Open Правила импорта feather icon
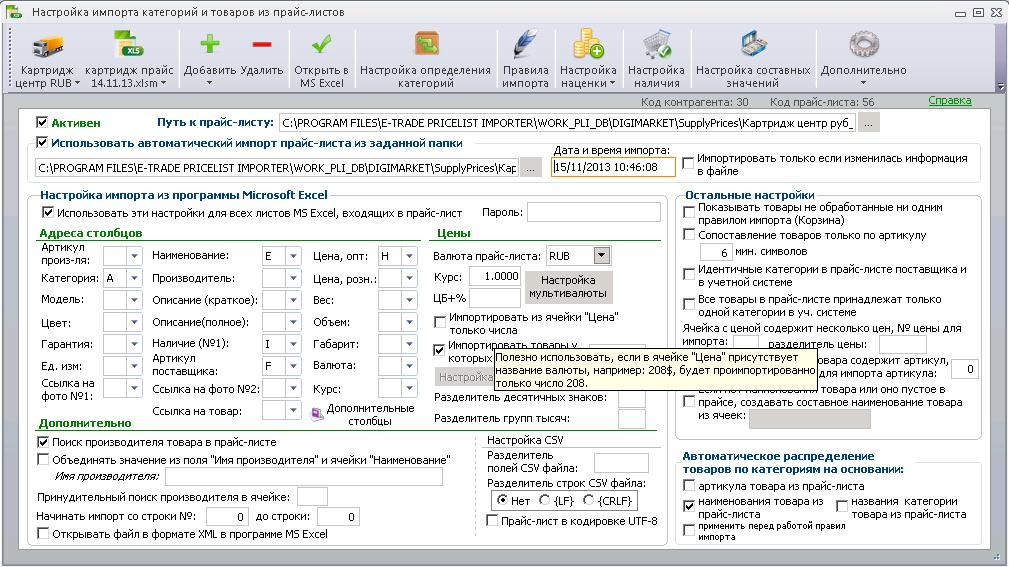 (x=525, y=45)
